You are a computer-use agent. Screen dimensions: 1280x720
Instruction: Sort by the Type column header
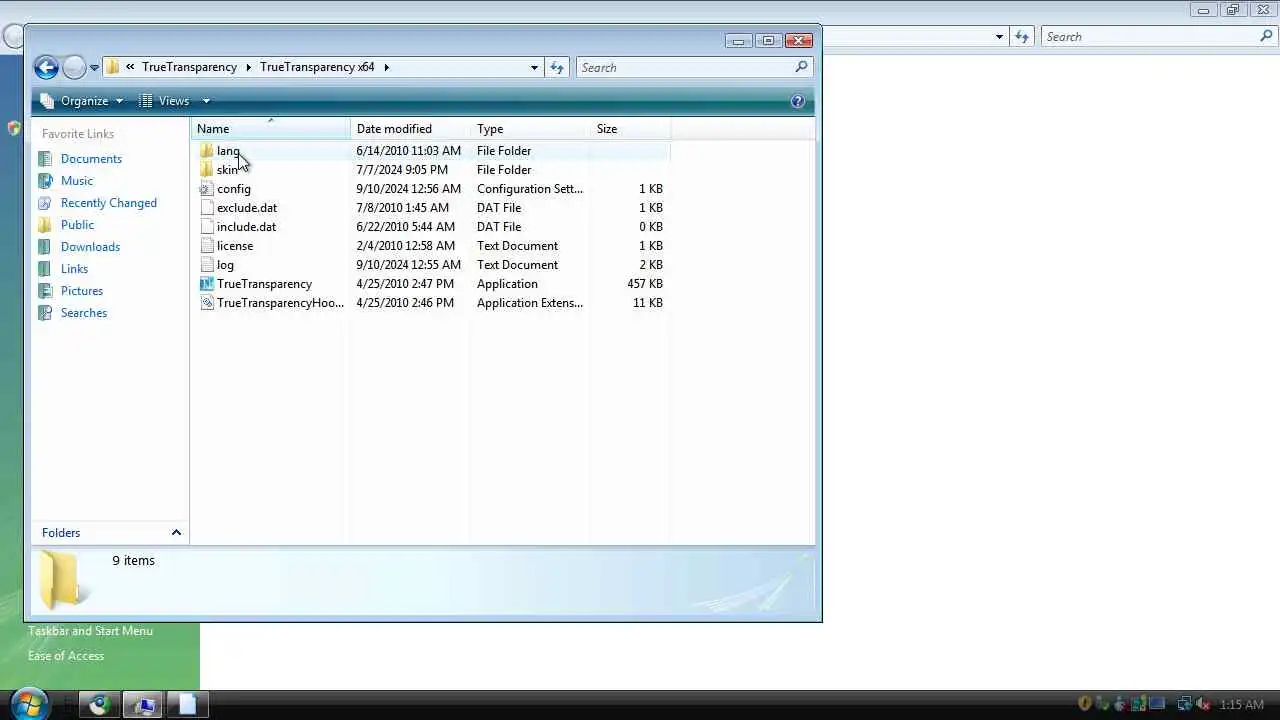click(530, 129)
